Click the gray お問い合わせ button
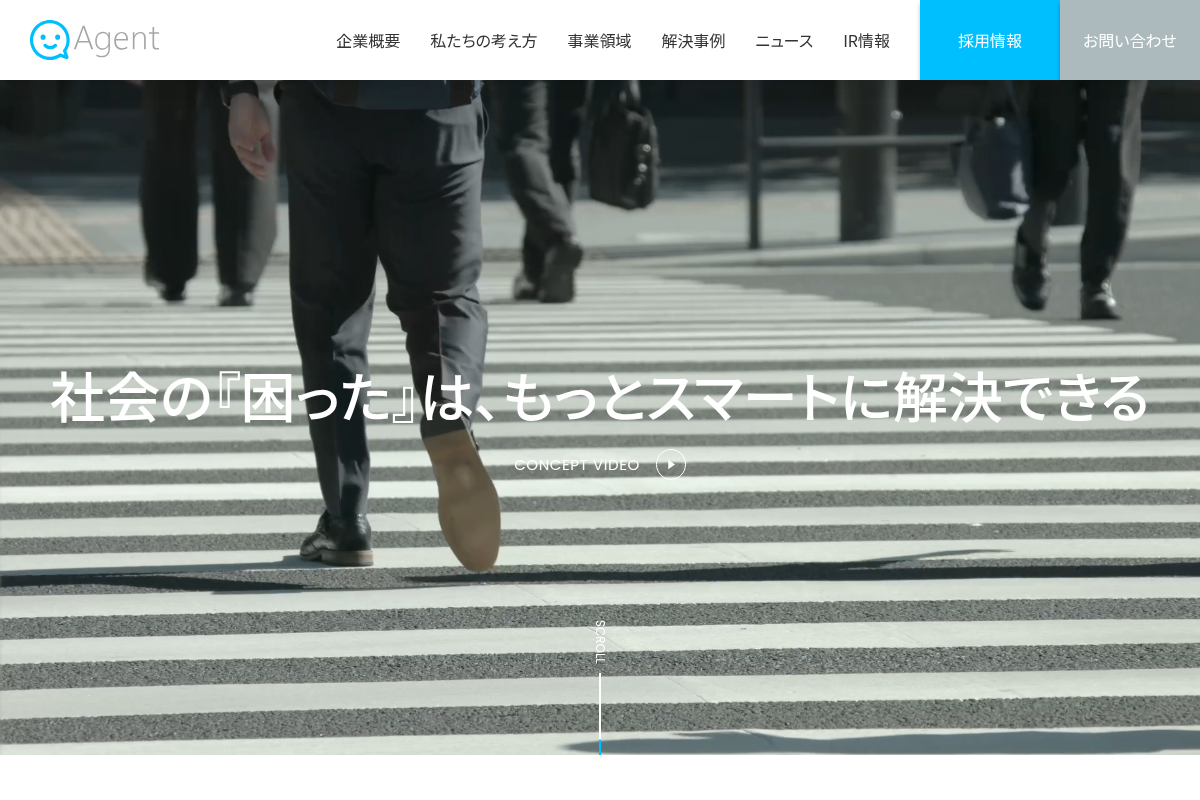This screenshot has width=1200, height=800. [1130, 40]
